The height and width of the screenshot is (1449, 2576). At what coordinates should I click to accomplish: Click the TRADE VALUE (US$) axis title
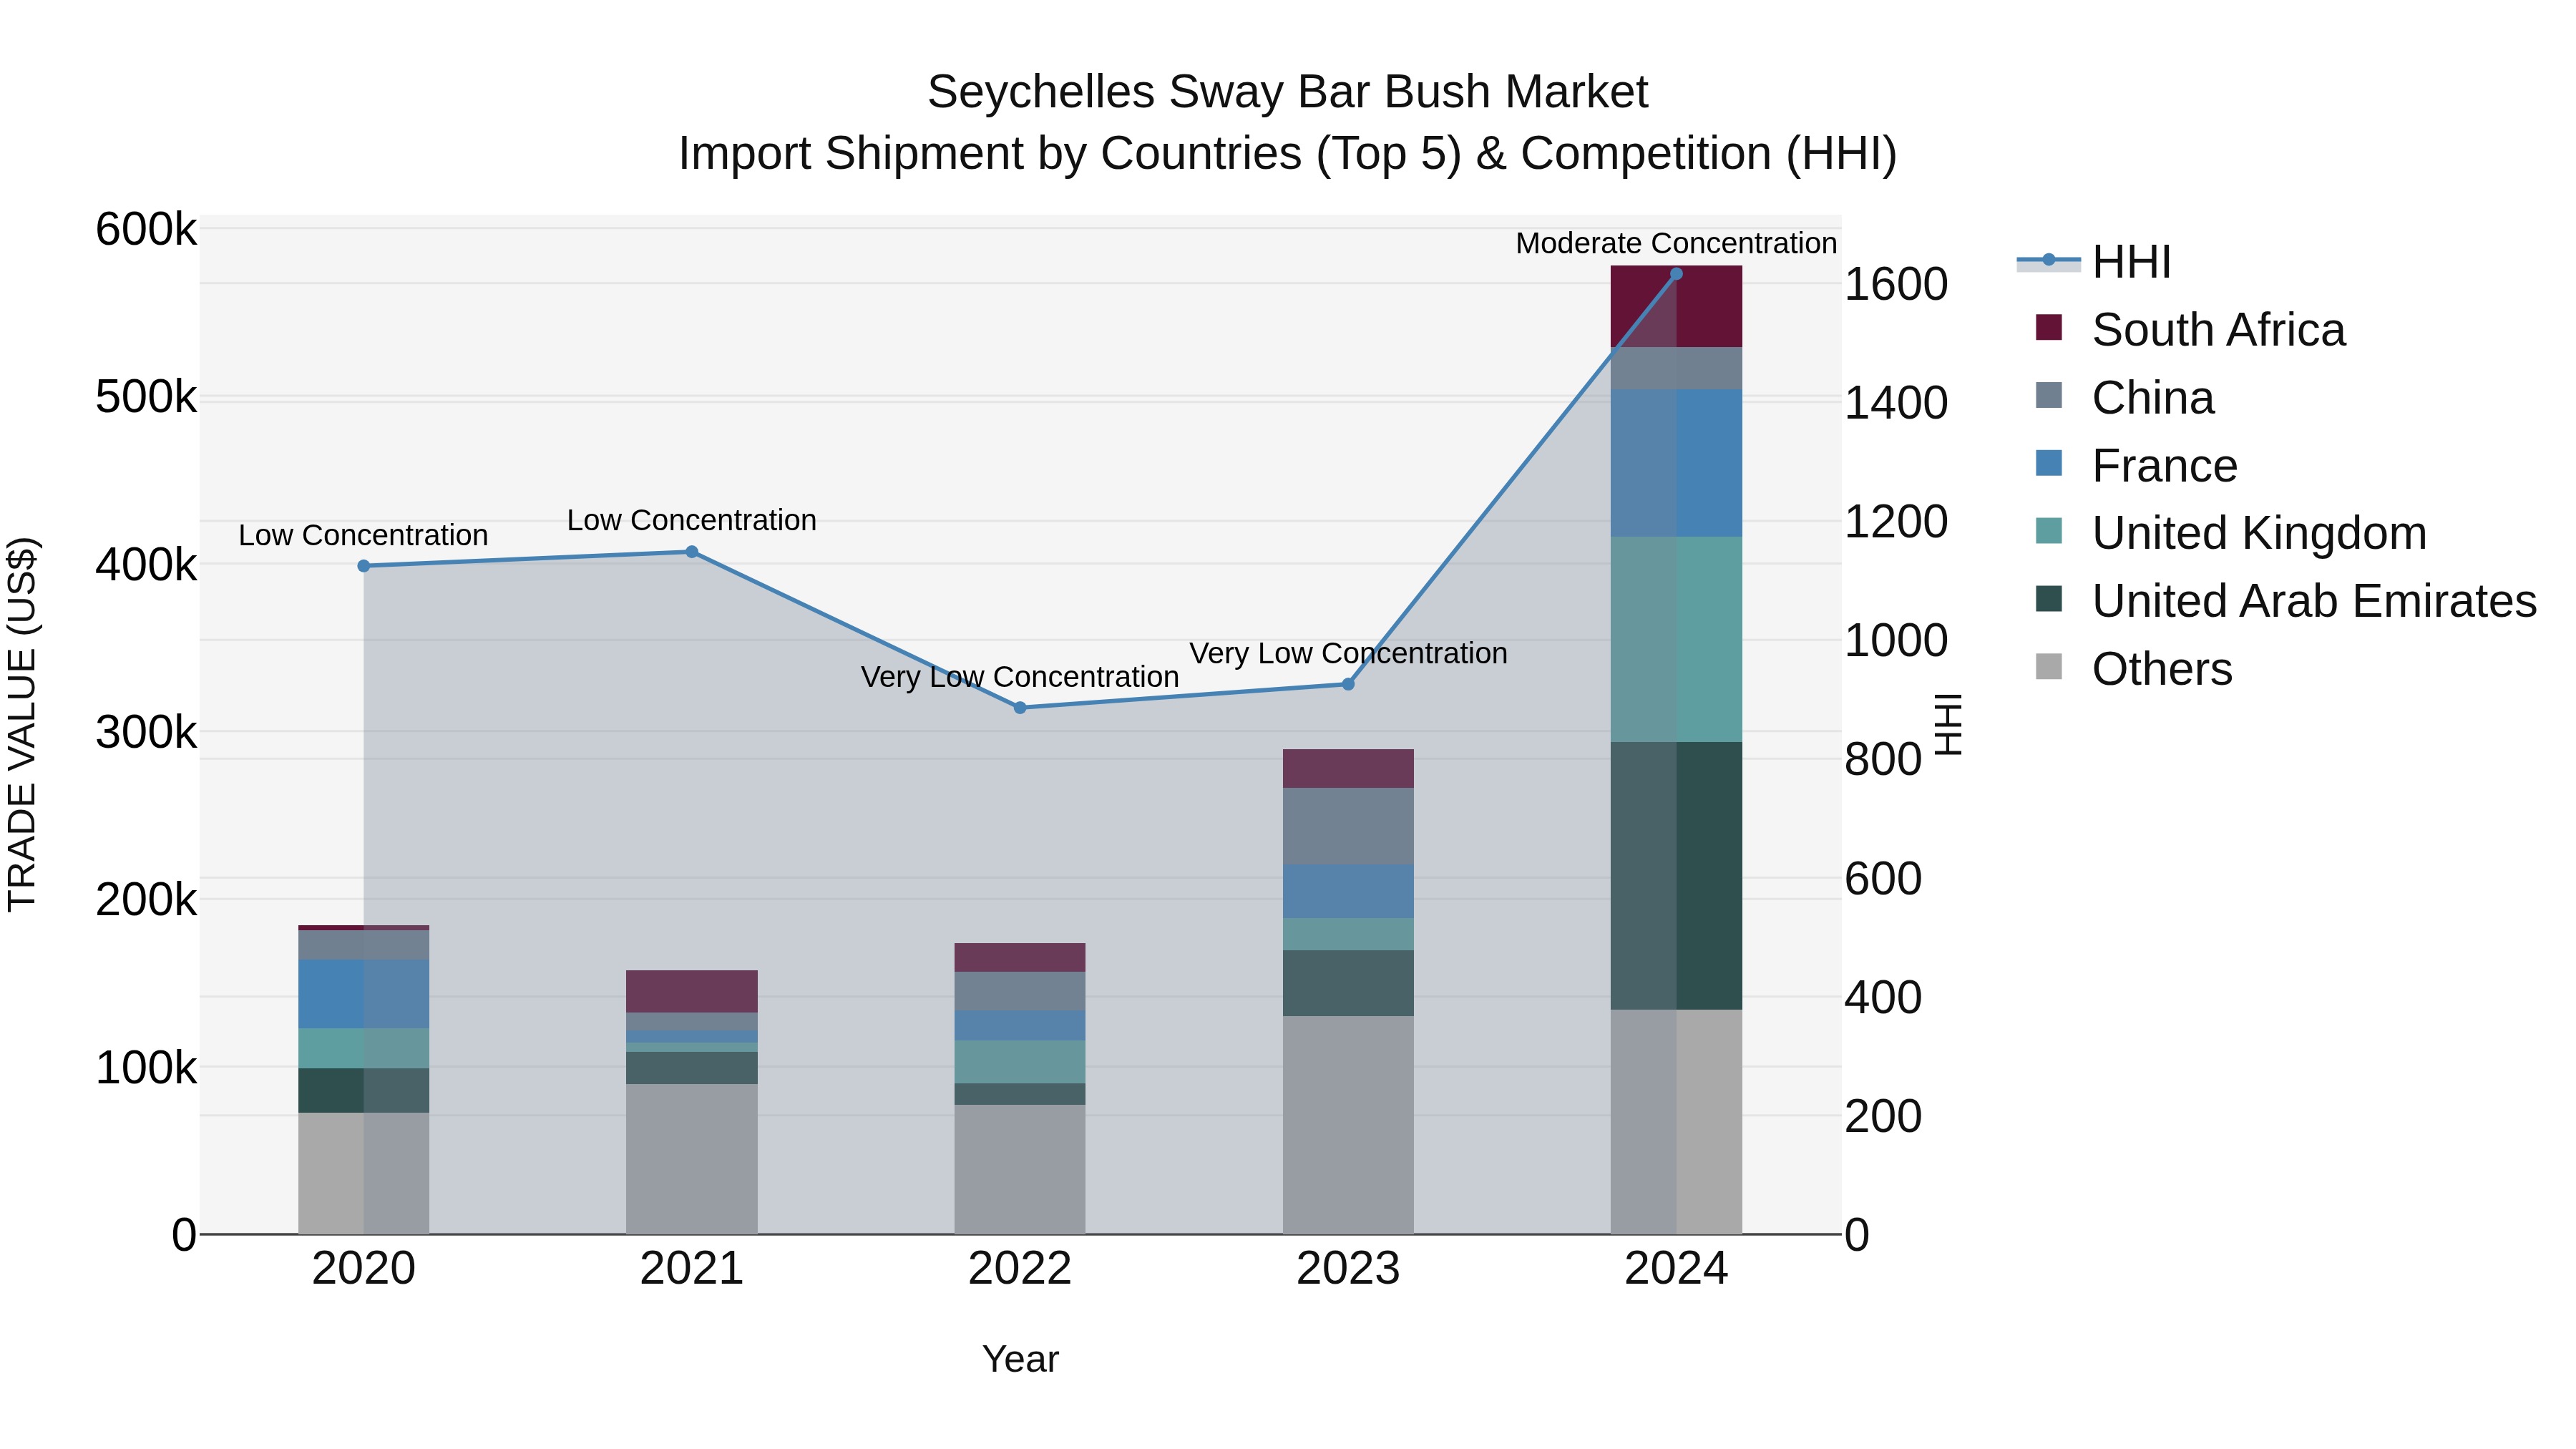coord(22,724)
